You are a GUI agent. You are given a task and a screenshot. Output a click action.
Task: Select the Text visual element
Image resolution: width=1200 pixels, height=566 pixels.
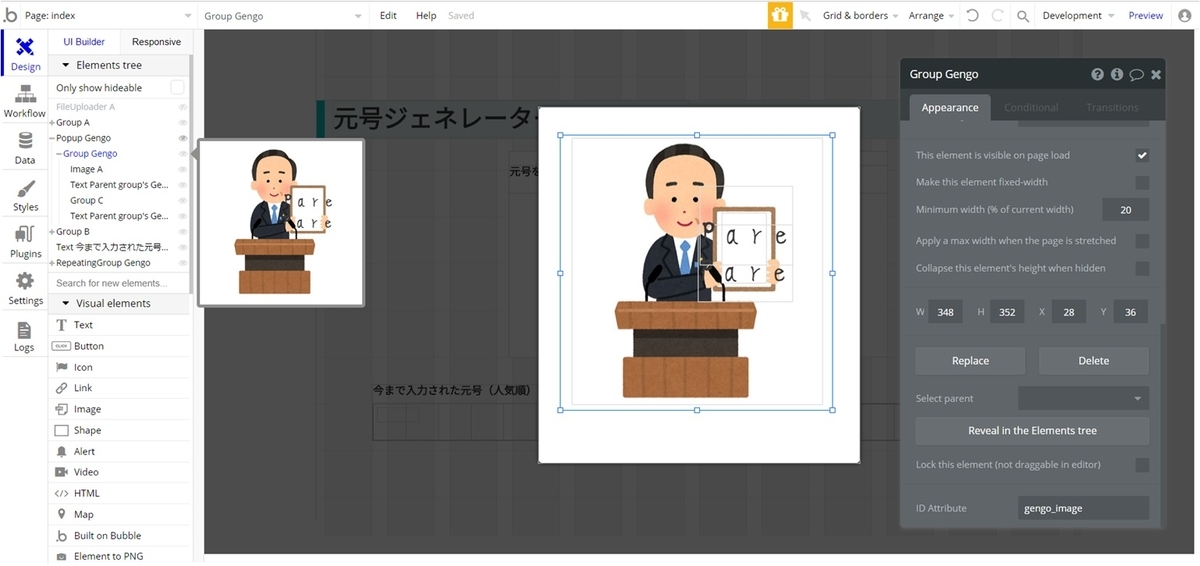point(119,325)
